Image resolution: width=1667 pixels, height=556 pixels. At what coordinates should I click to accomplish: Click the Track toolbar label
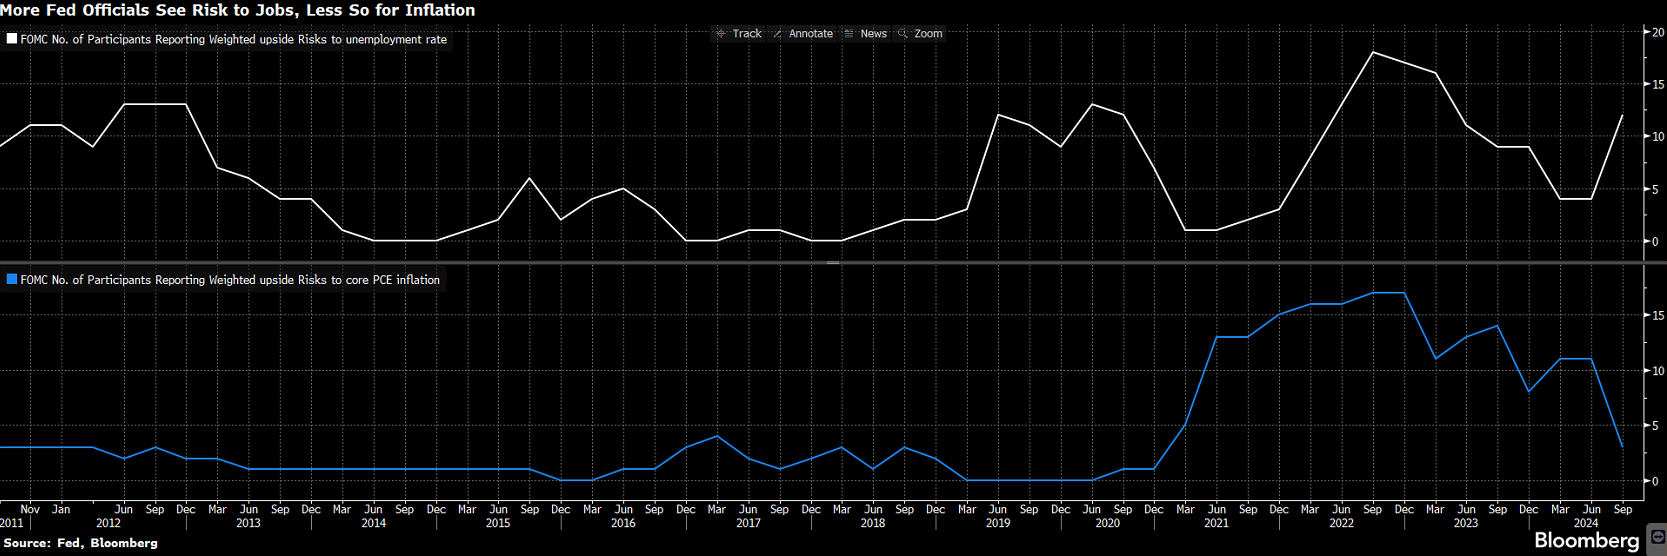(747, 34)
